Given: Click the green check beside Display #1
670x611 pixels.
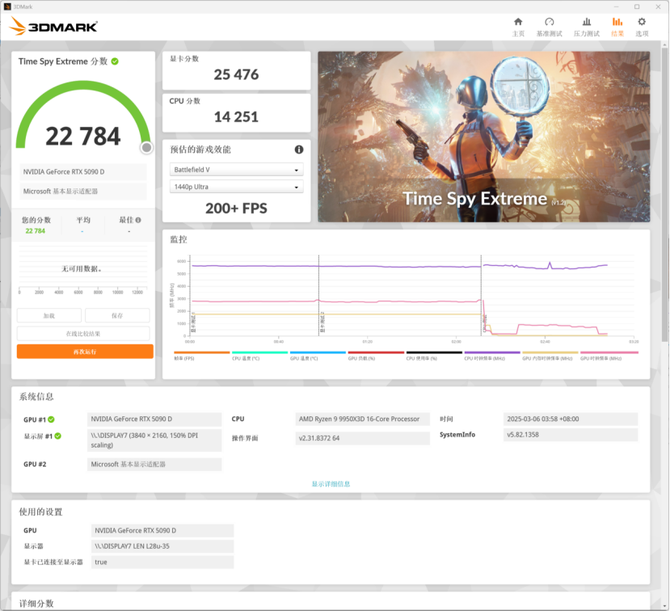Looking at the screenshot, I should [x=58, y=436].
